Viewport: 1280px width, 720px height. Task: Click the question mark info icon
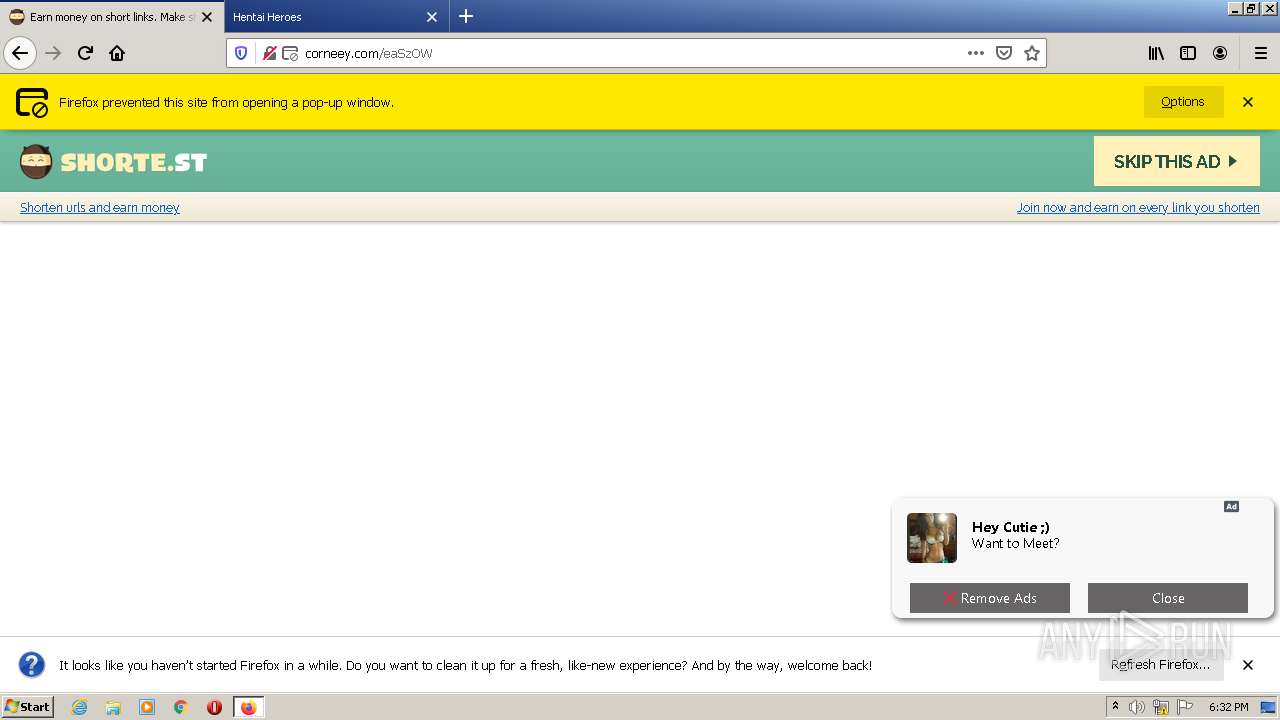pos(32,665)
